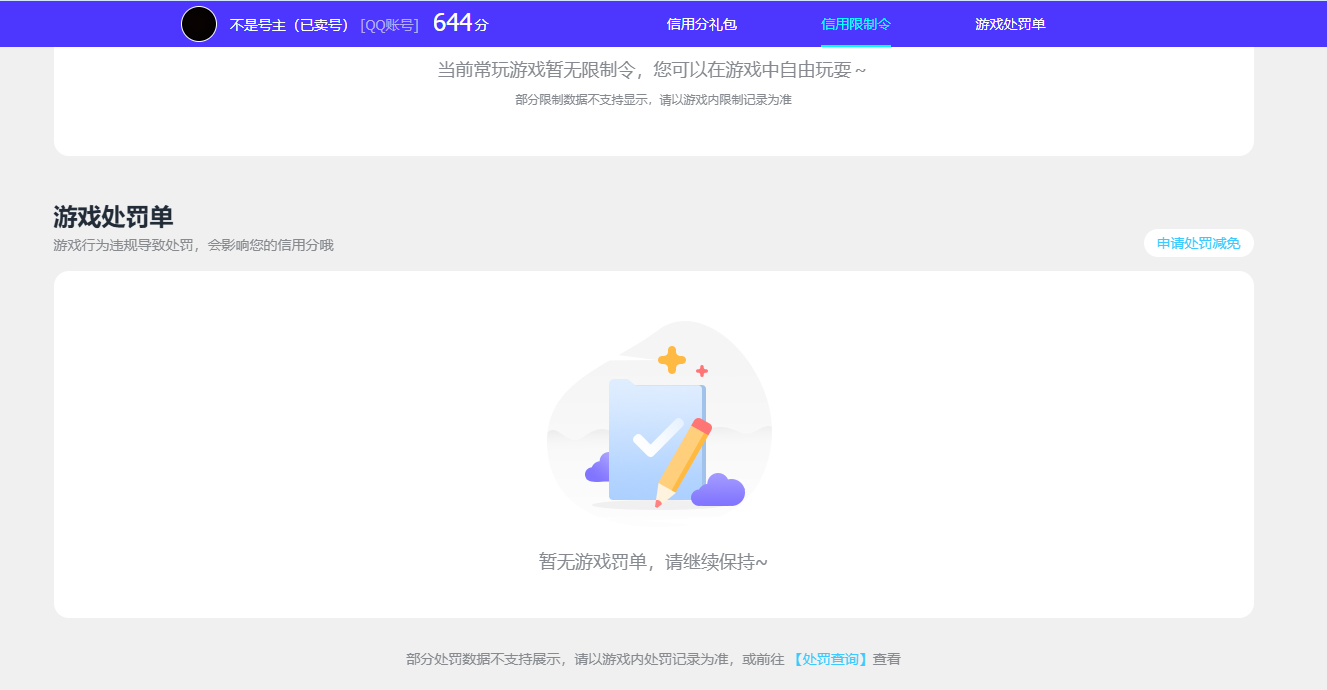The image size is (1327, 690).
Task: Click the [QQ账号] label
Action: point(389,25)
